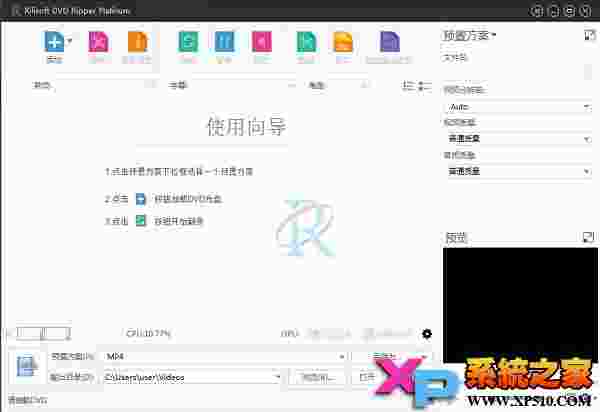This screenshot has height=412, width=600.
Task: Click the pop-out icon beside 预览
Action: (587, 237)
